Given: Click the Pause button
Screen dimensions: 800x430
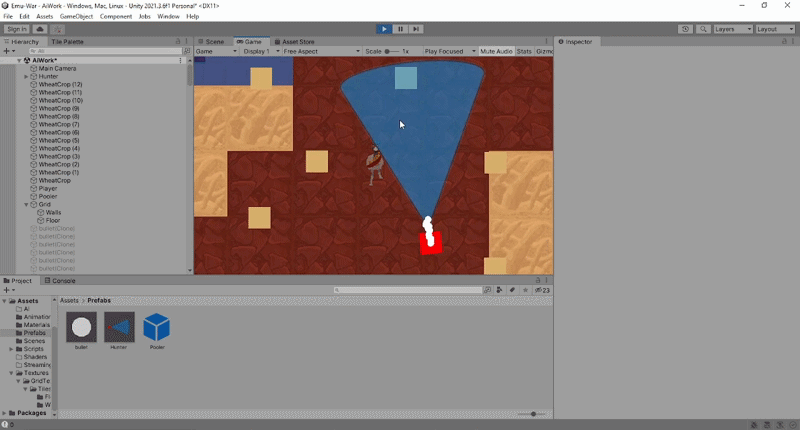Looking at the screenshot, I should click(400, 29).
